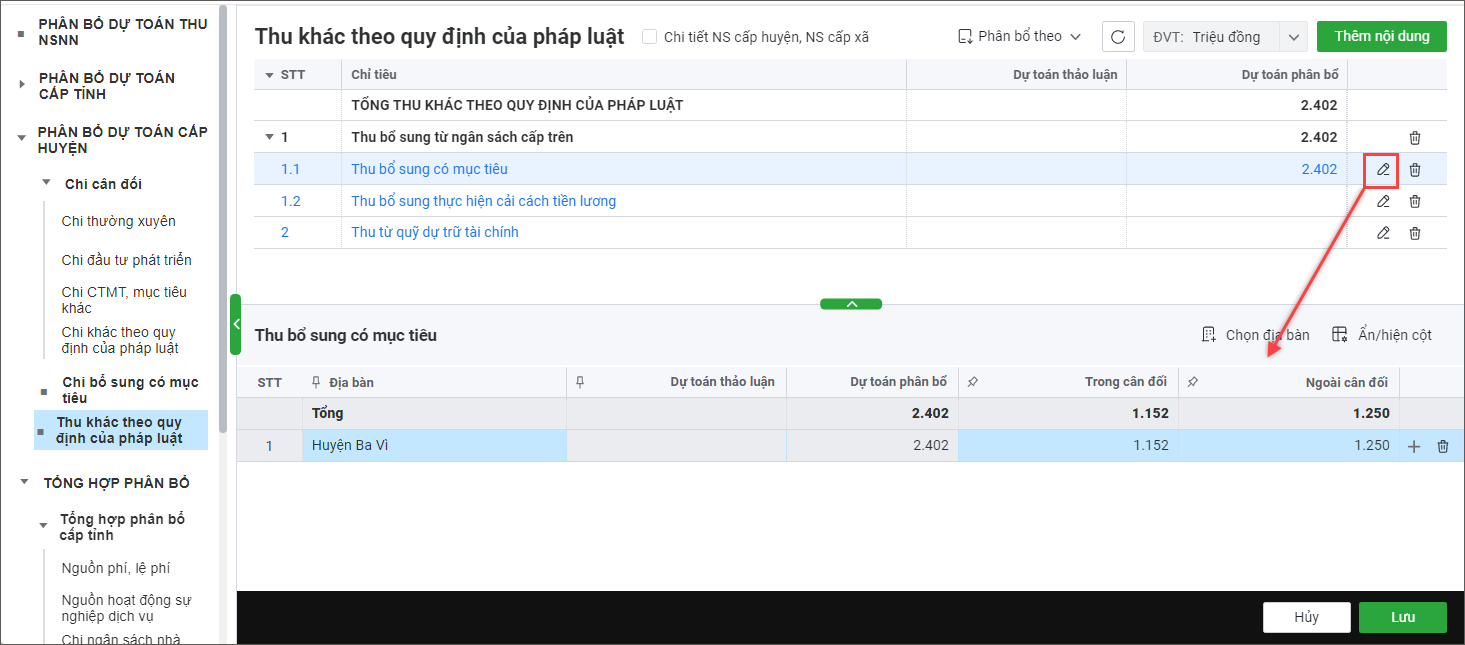Click the Thêm nội dung button

tap(1381, 37)
